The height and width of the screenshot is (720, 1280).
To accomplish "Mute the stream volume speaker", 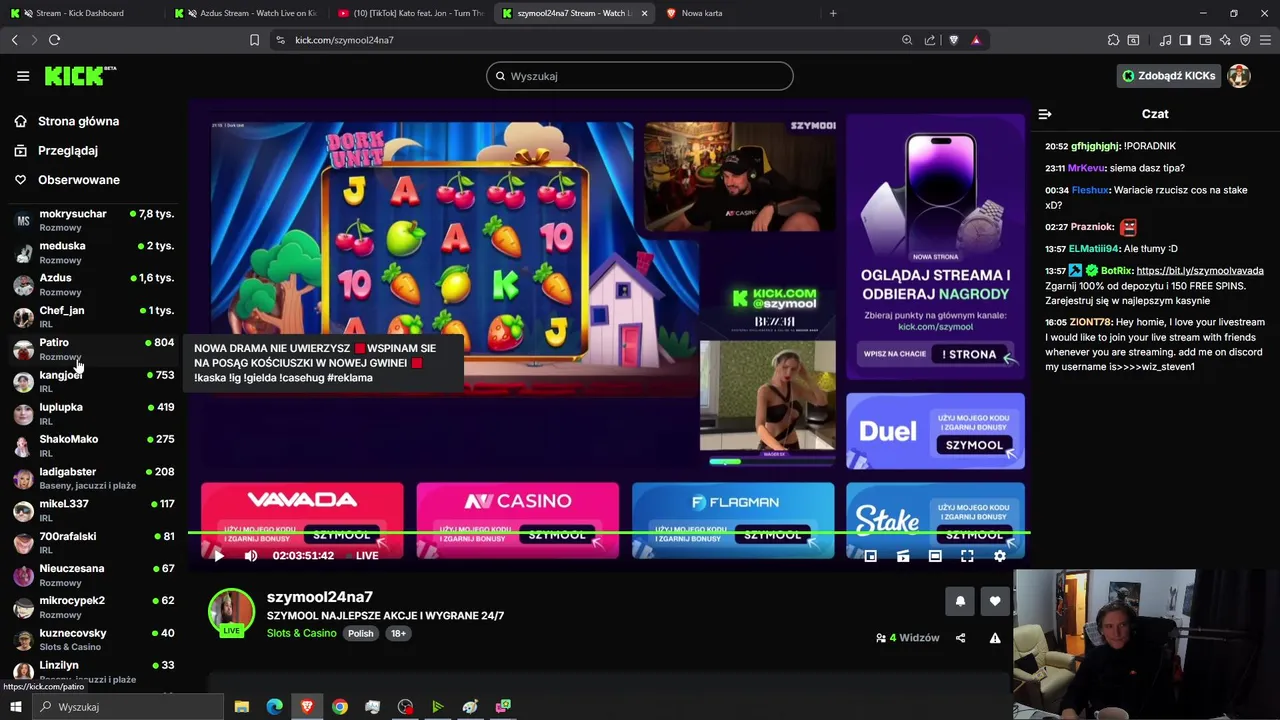I will [251, 556].
